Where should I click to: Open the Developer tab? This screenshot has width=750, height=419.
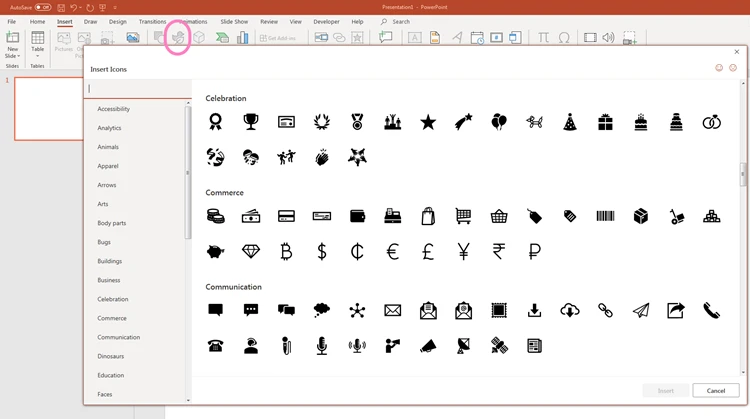point(326,22)
